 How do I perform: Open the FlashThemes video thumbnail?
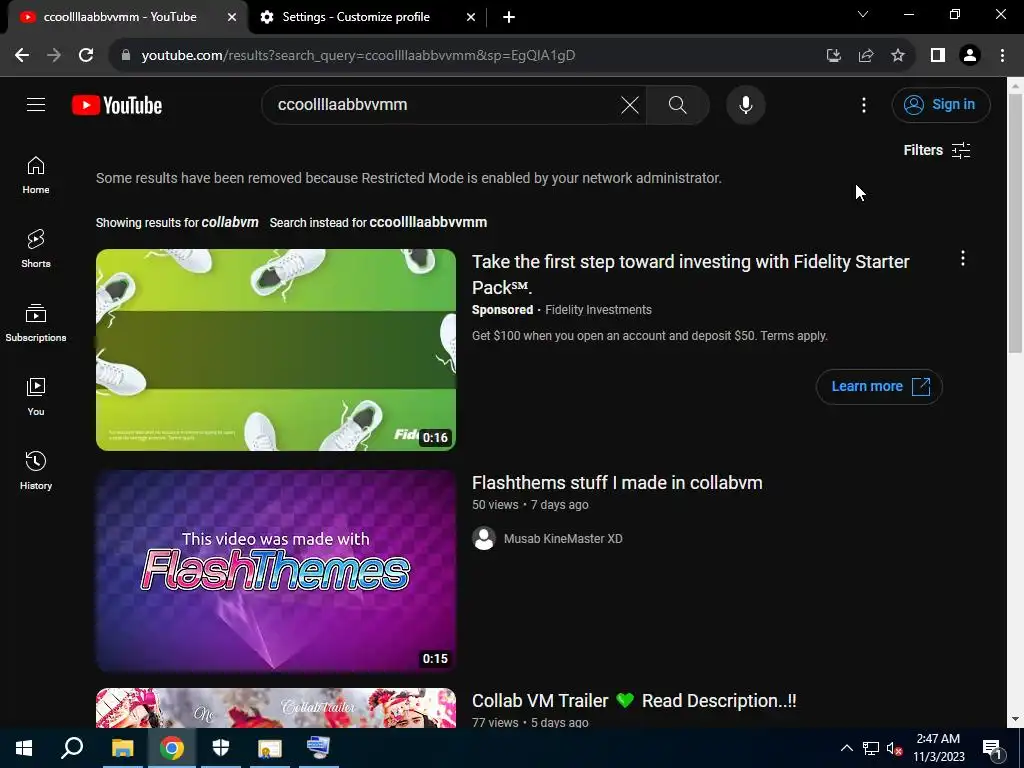276,571
